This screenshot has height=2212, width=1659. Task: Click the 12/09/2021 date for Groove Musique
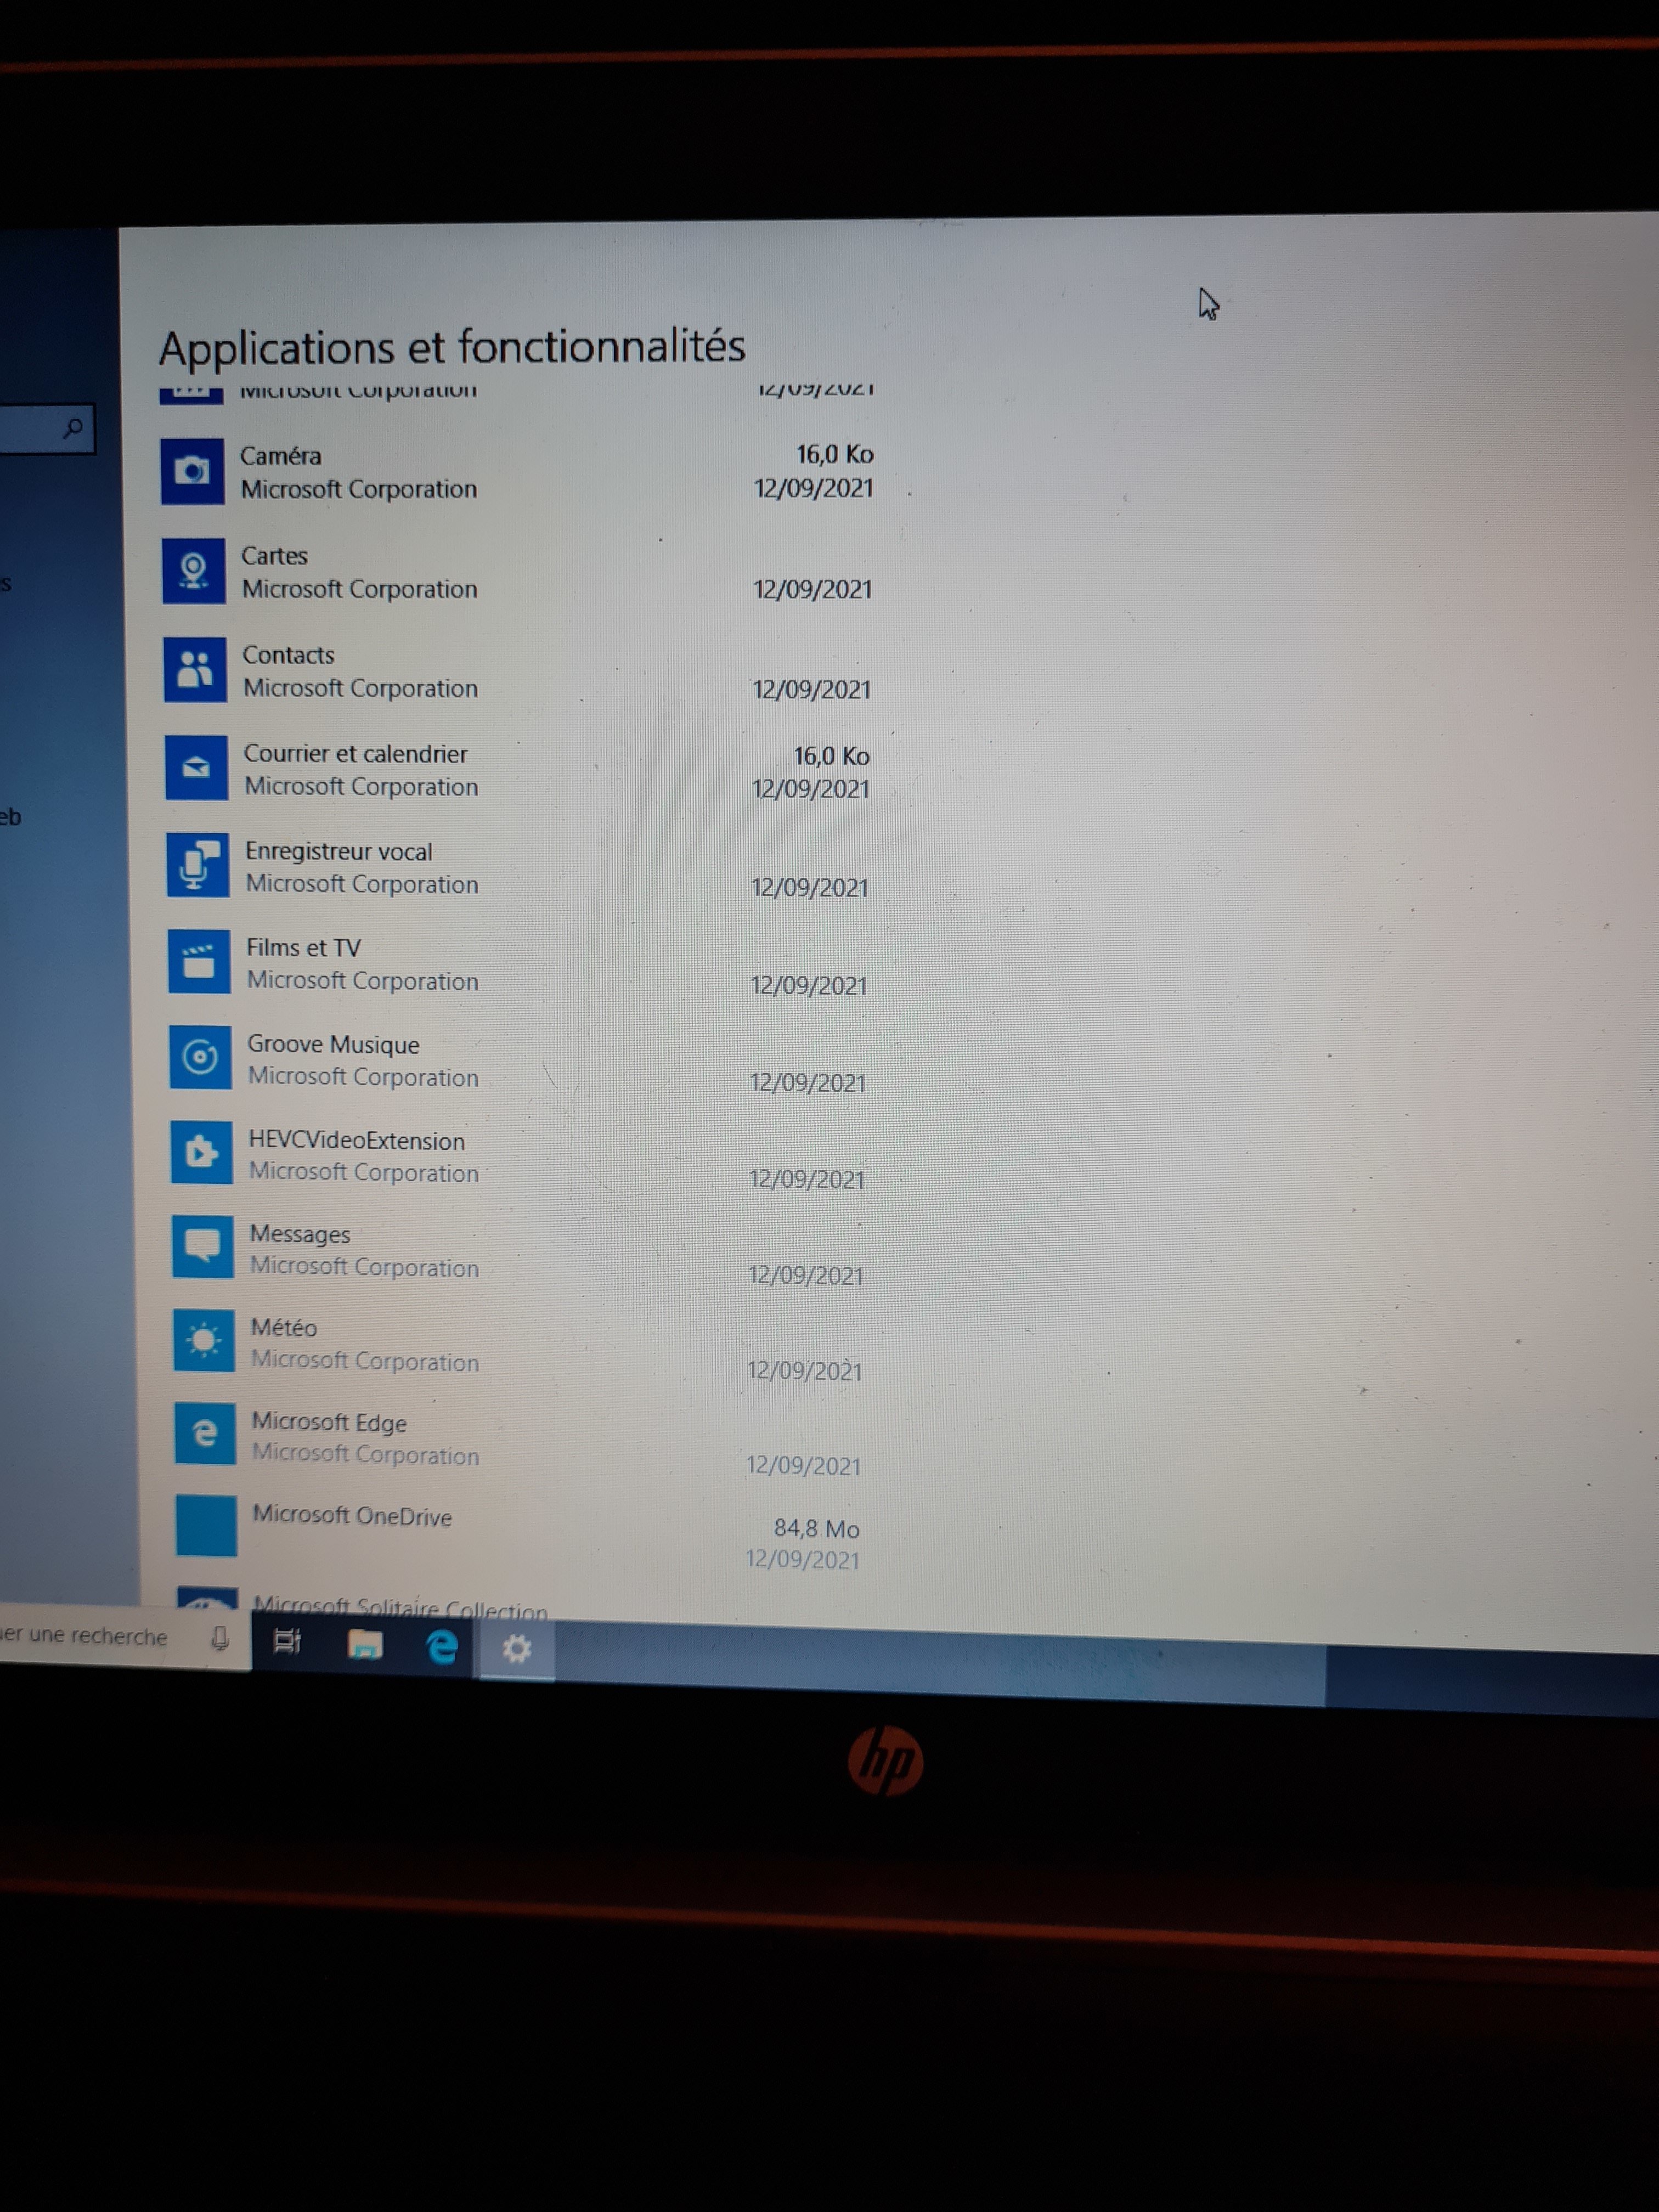pos(808,1082)
